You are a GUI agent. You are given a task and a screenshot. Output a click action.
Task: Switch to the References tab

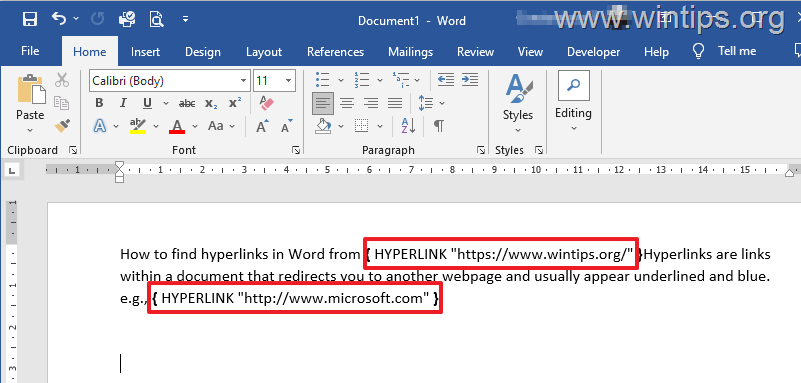[335, 52]
